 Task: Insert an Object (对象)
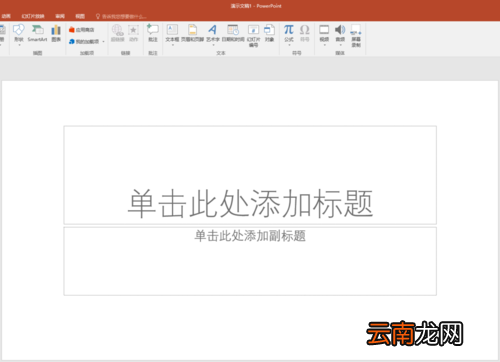tap(269, 33)
